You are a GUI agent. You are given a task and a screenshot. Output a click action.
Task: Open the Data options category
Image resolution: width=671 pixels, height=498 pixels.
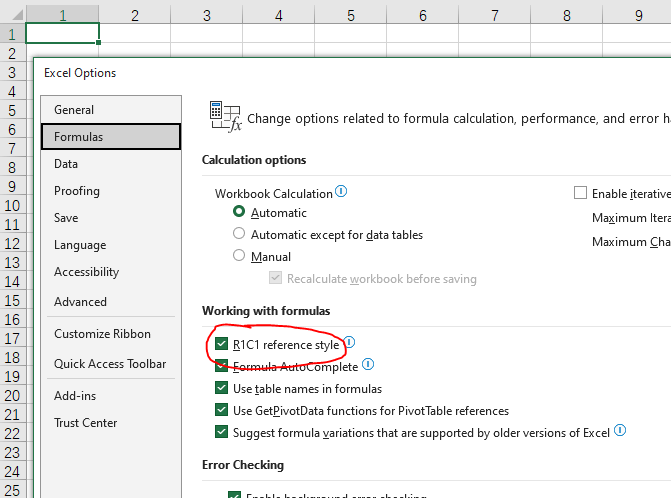[x=111, y=164]
